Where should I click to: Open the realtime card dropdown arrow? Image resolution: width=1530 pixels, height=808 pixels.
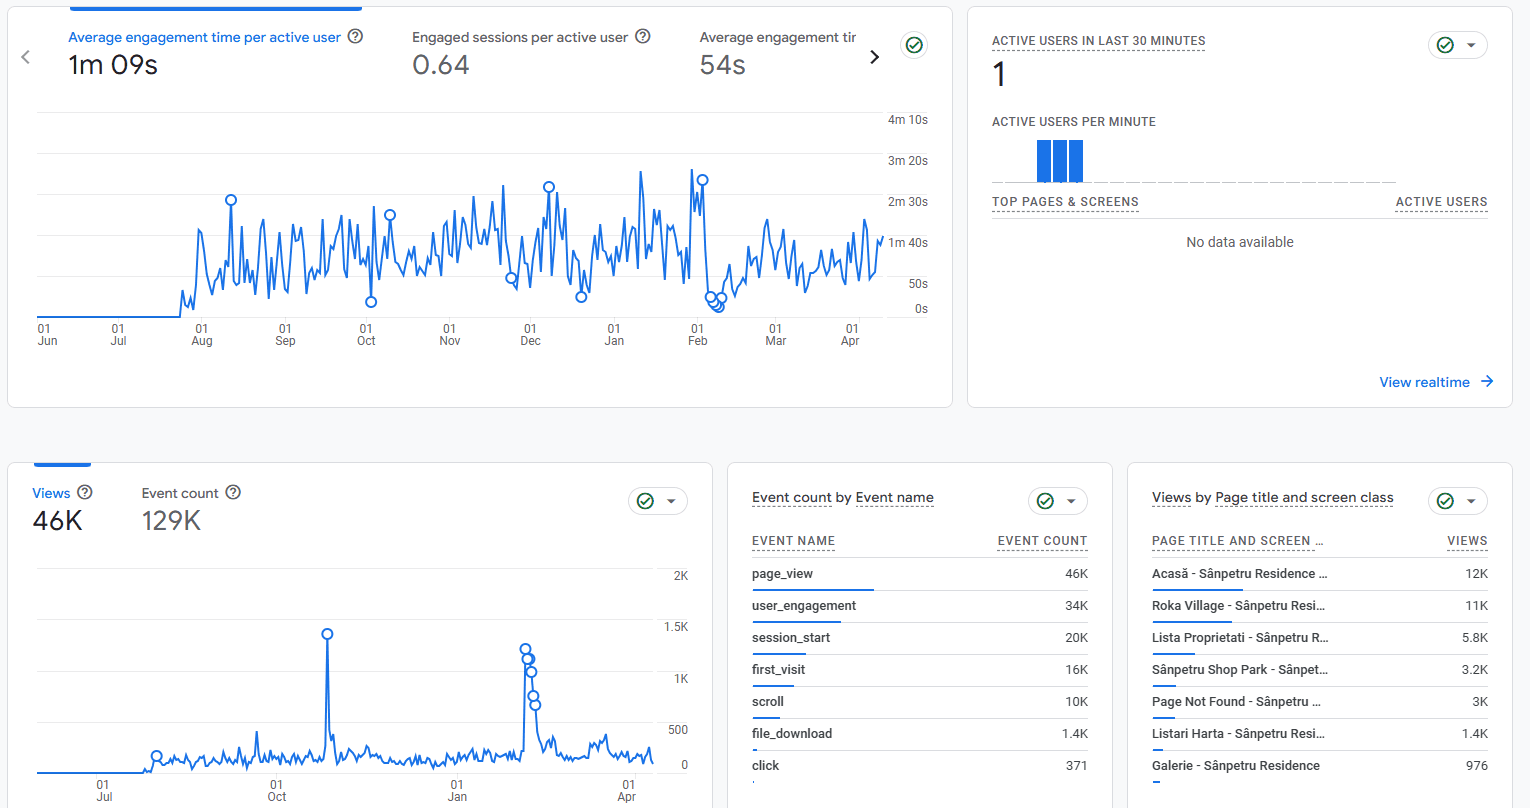point(1471,45)
